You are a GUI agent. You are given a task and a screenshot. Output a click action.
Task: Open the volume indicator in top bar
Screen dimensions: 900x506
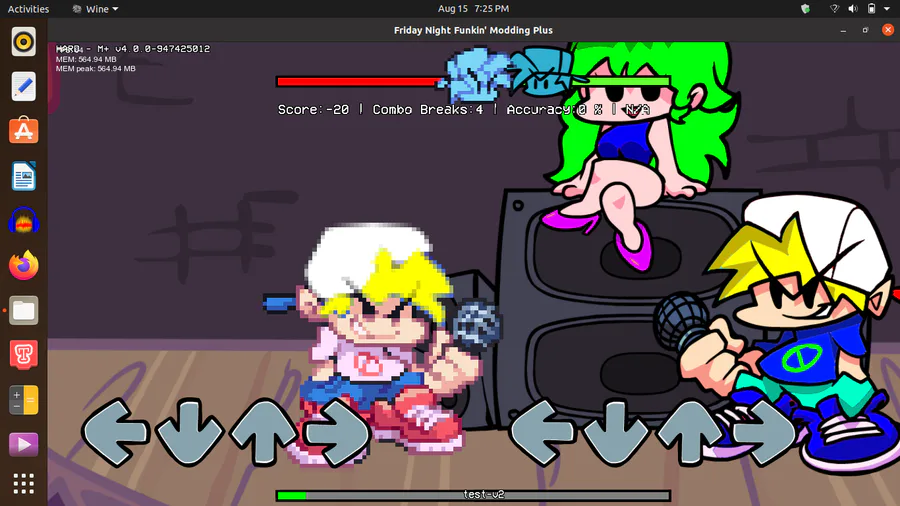(853, 9)
